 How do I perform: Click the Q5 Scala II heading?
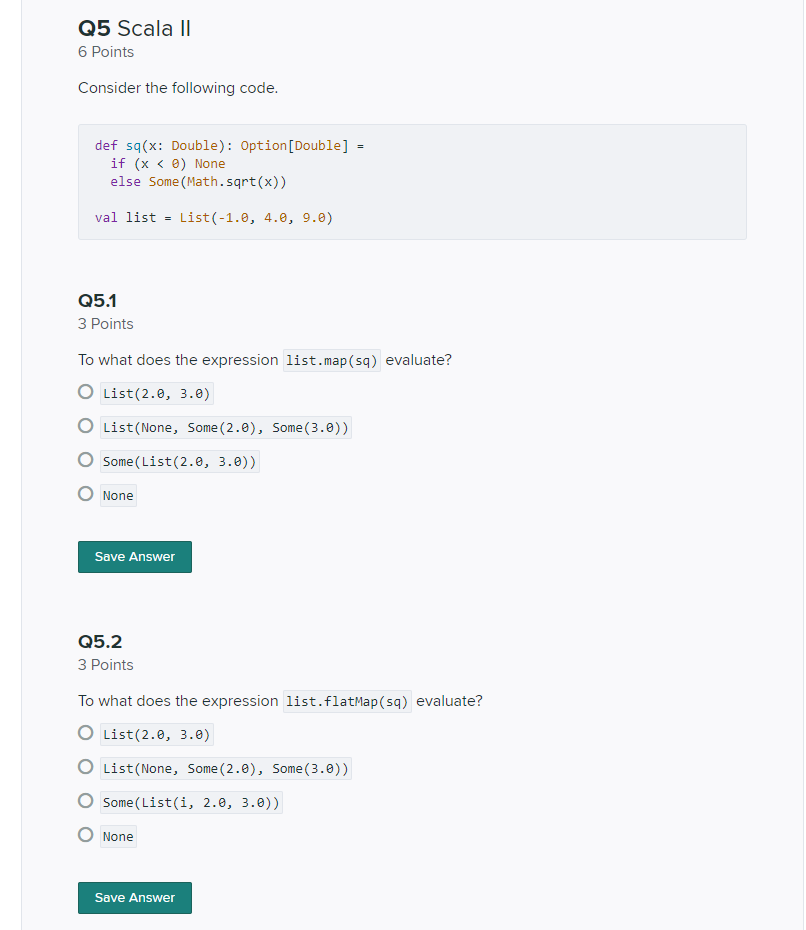[135, 28]
